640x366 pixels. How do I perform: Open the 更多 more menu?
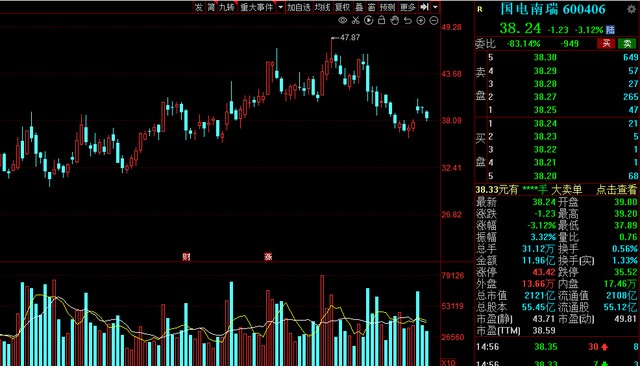[407, 7]
